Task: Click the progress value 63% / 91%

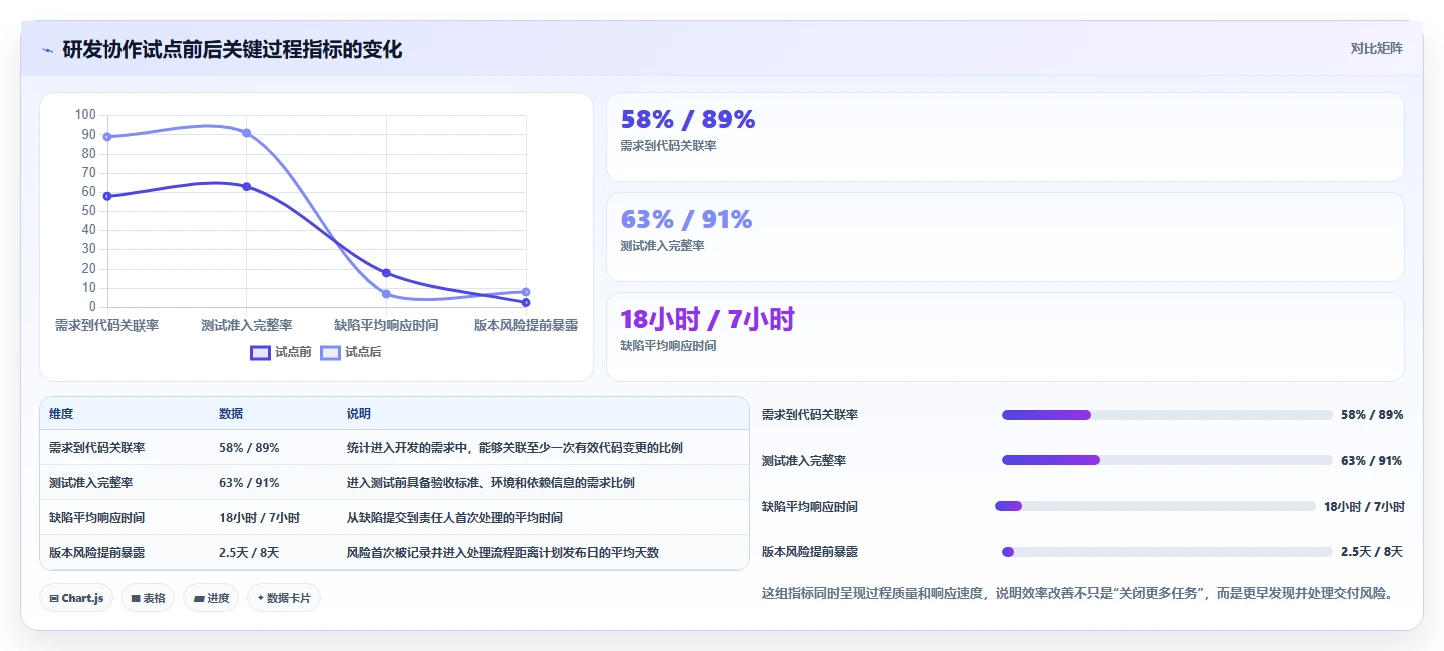Action: (1372, 461)
